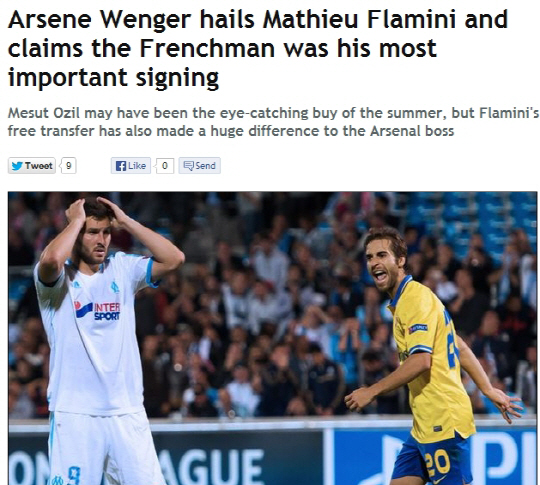Like the article on Facebook
The image size is (540, 485).
pyautogui.click(x=131, y=166)
